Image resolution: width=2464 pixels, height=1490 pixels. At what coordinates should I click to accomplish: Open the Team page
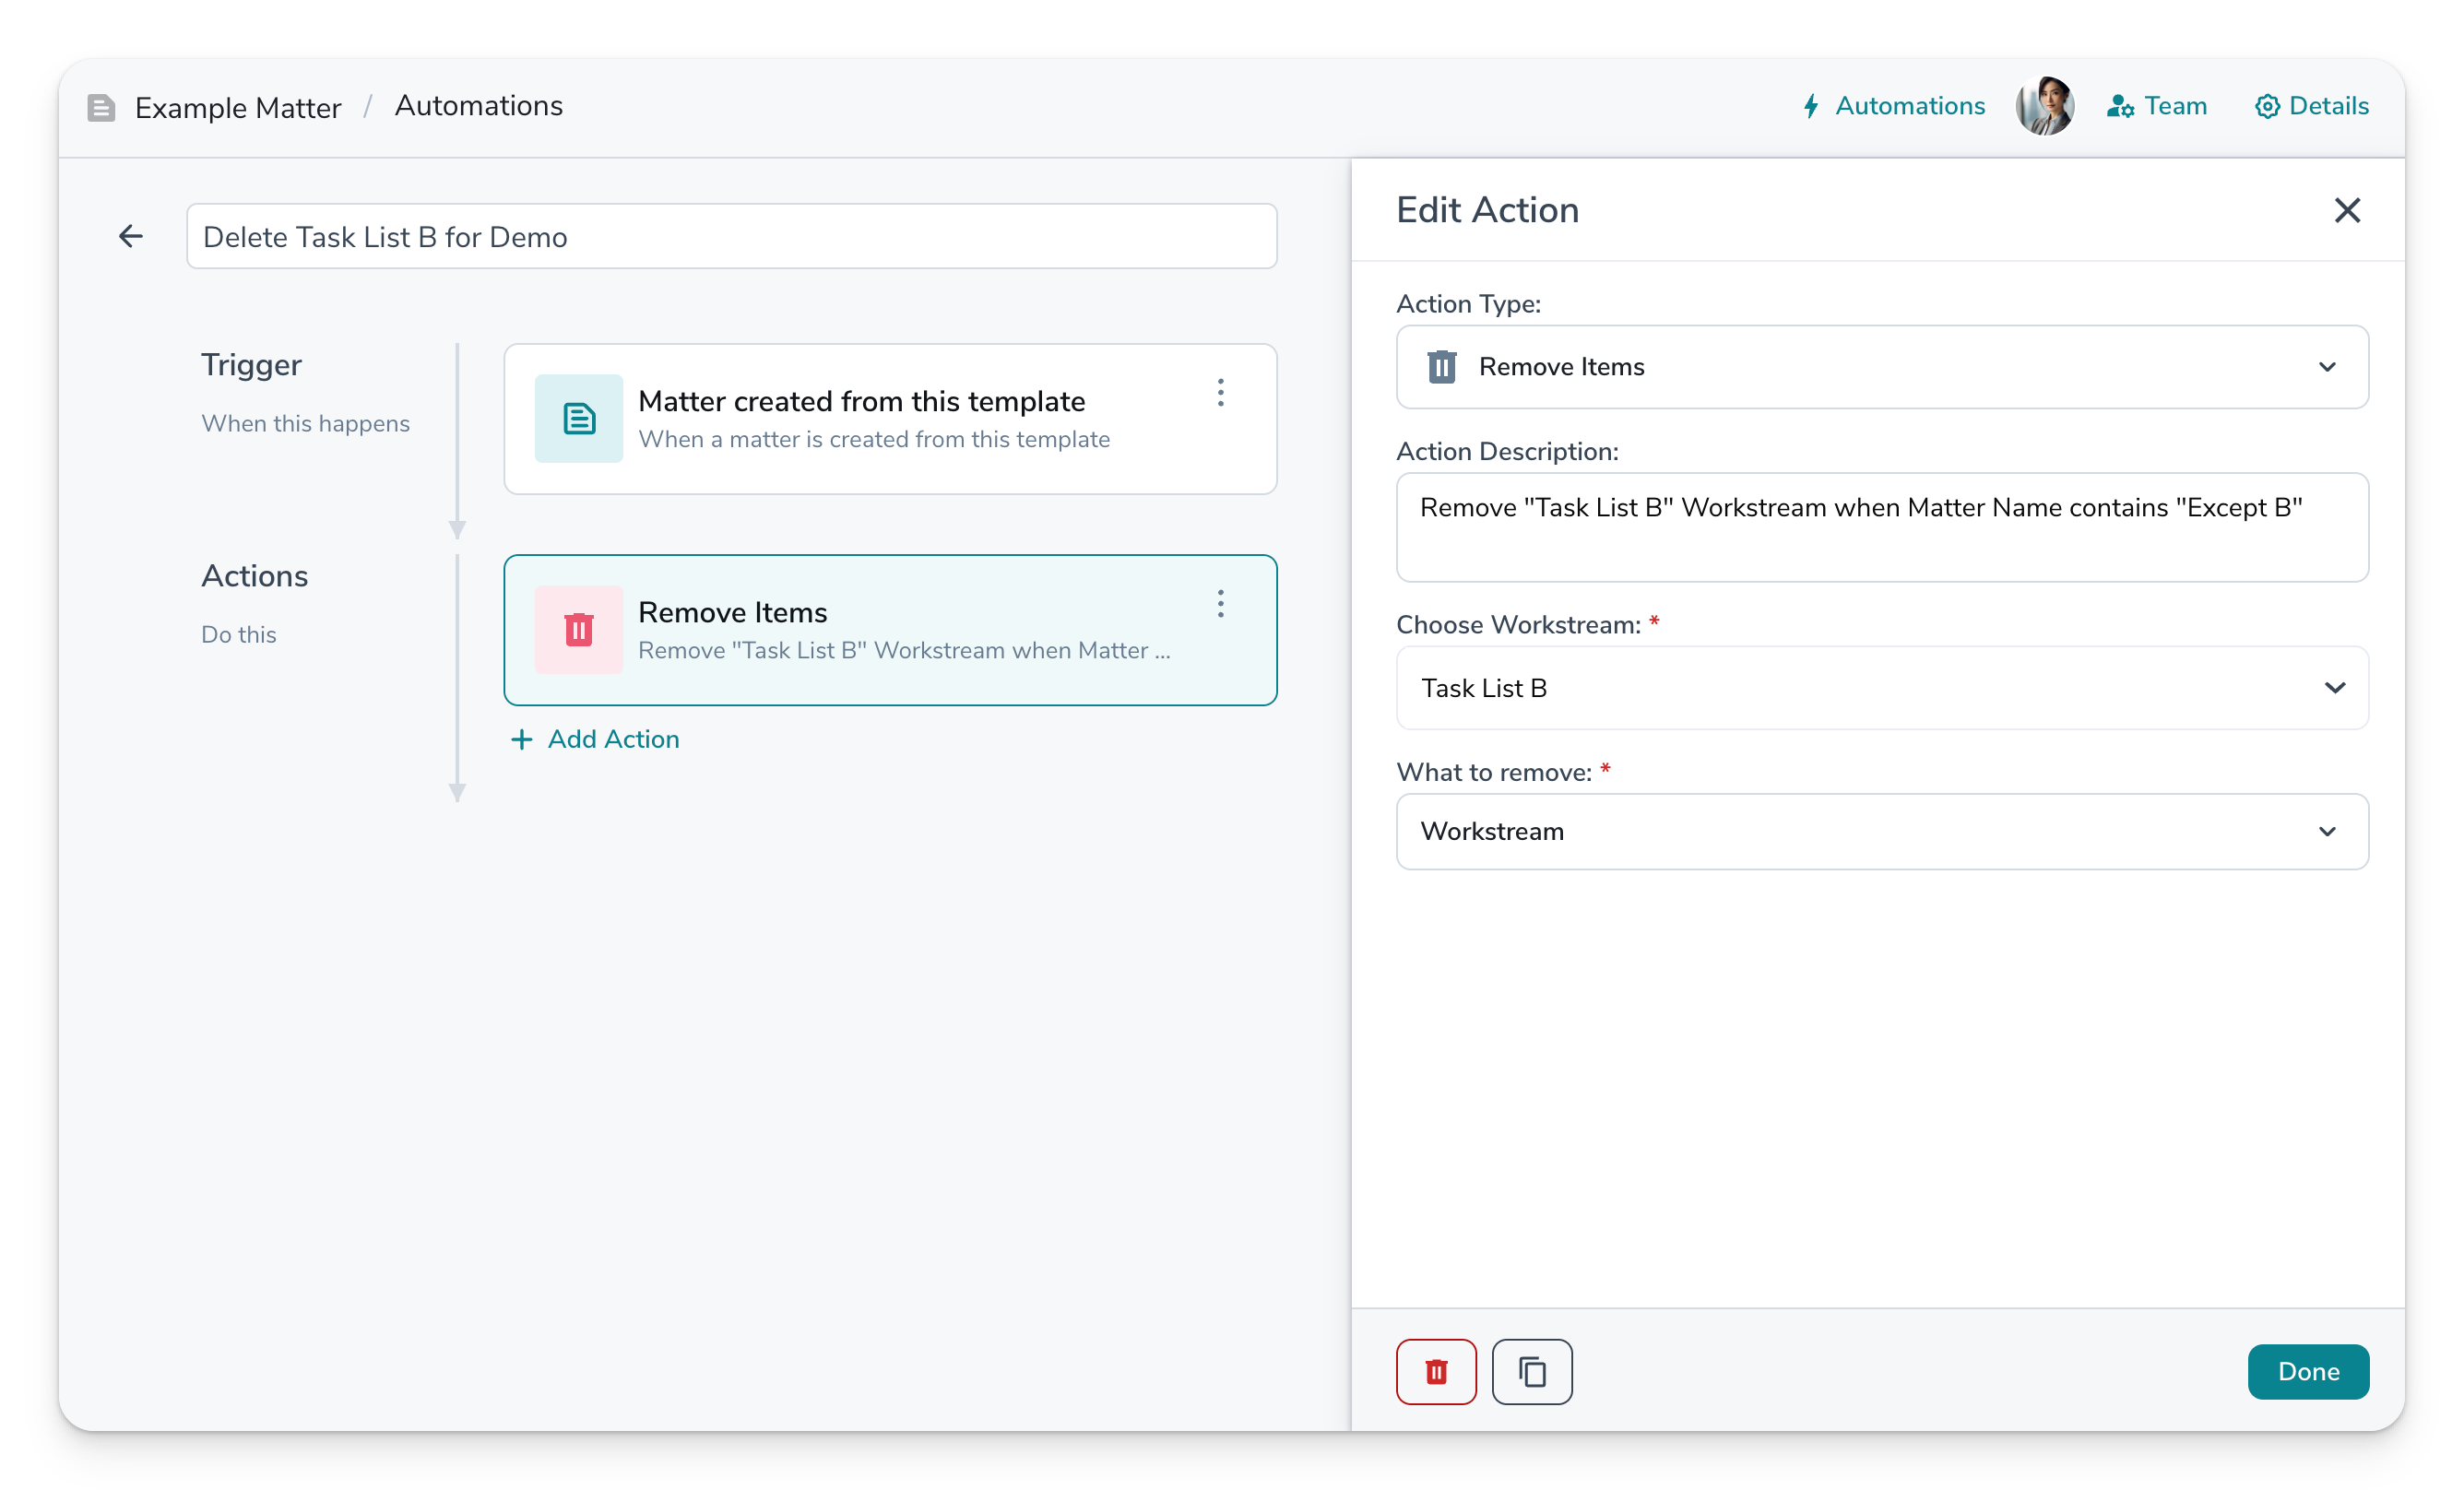(2157, 106)
